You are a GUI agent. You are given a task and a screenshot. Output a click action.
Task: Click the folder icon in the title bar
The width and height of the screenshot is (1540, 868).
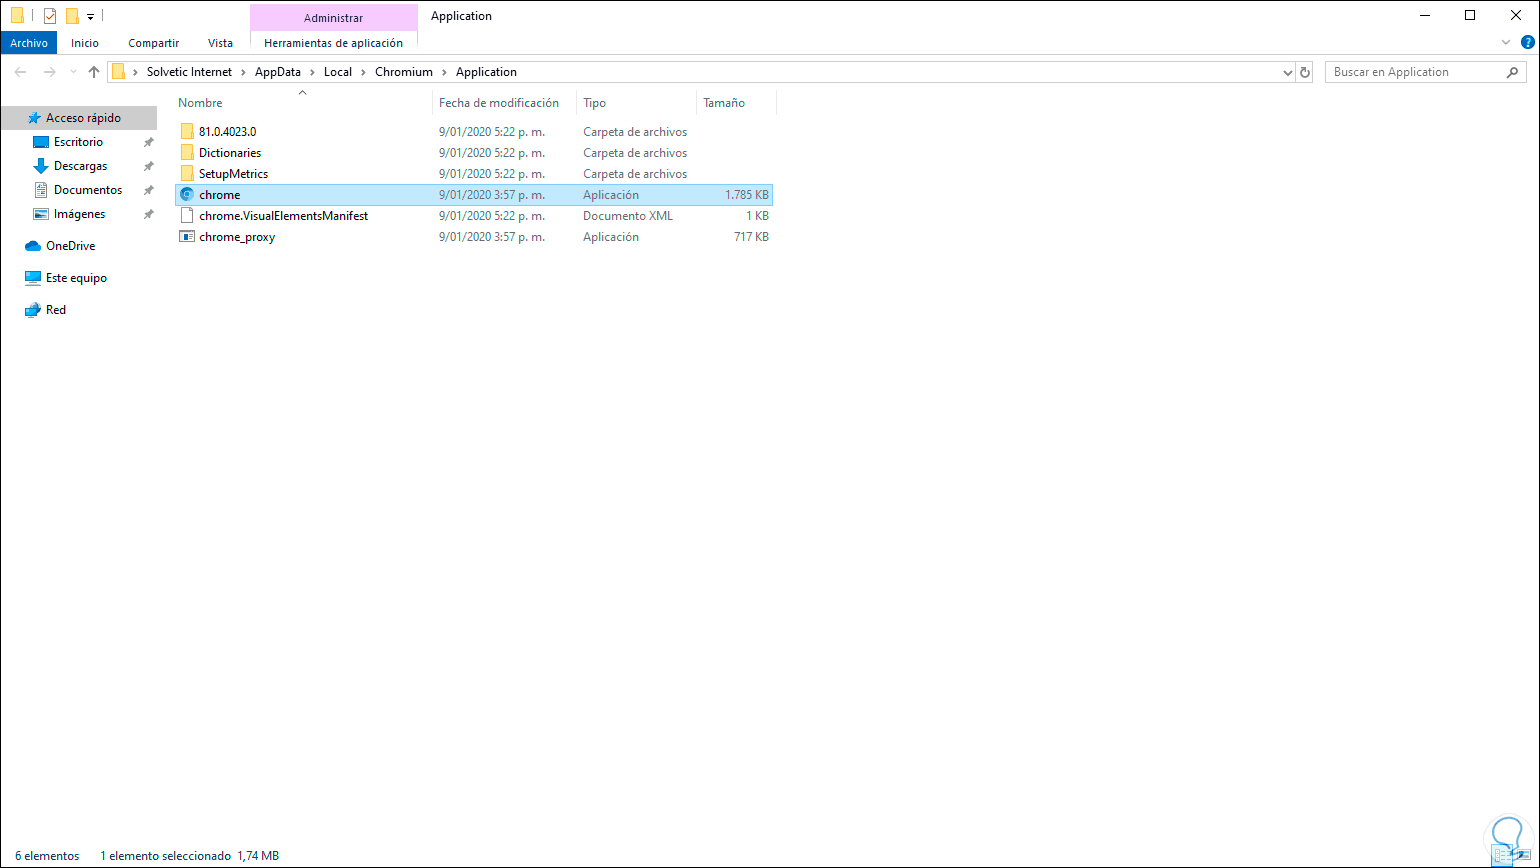pyautogui.click(x=17, y=16)
